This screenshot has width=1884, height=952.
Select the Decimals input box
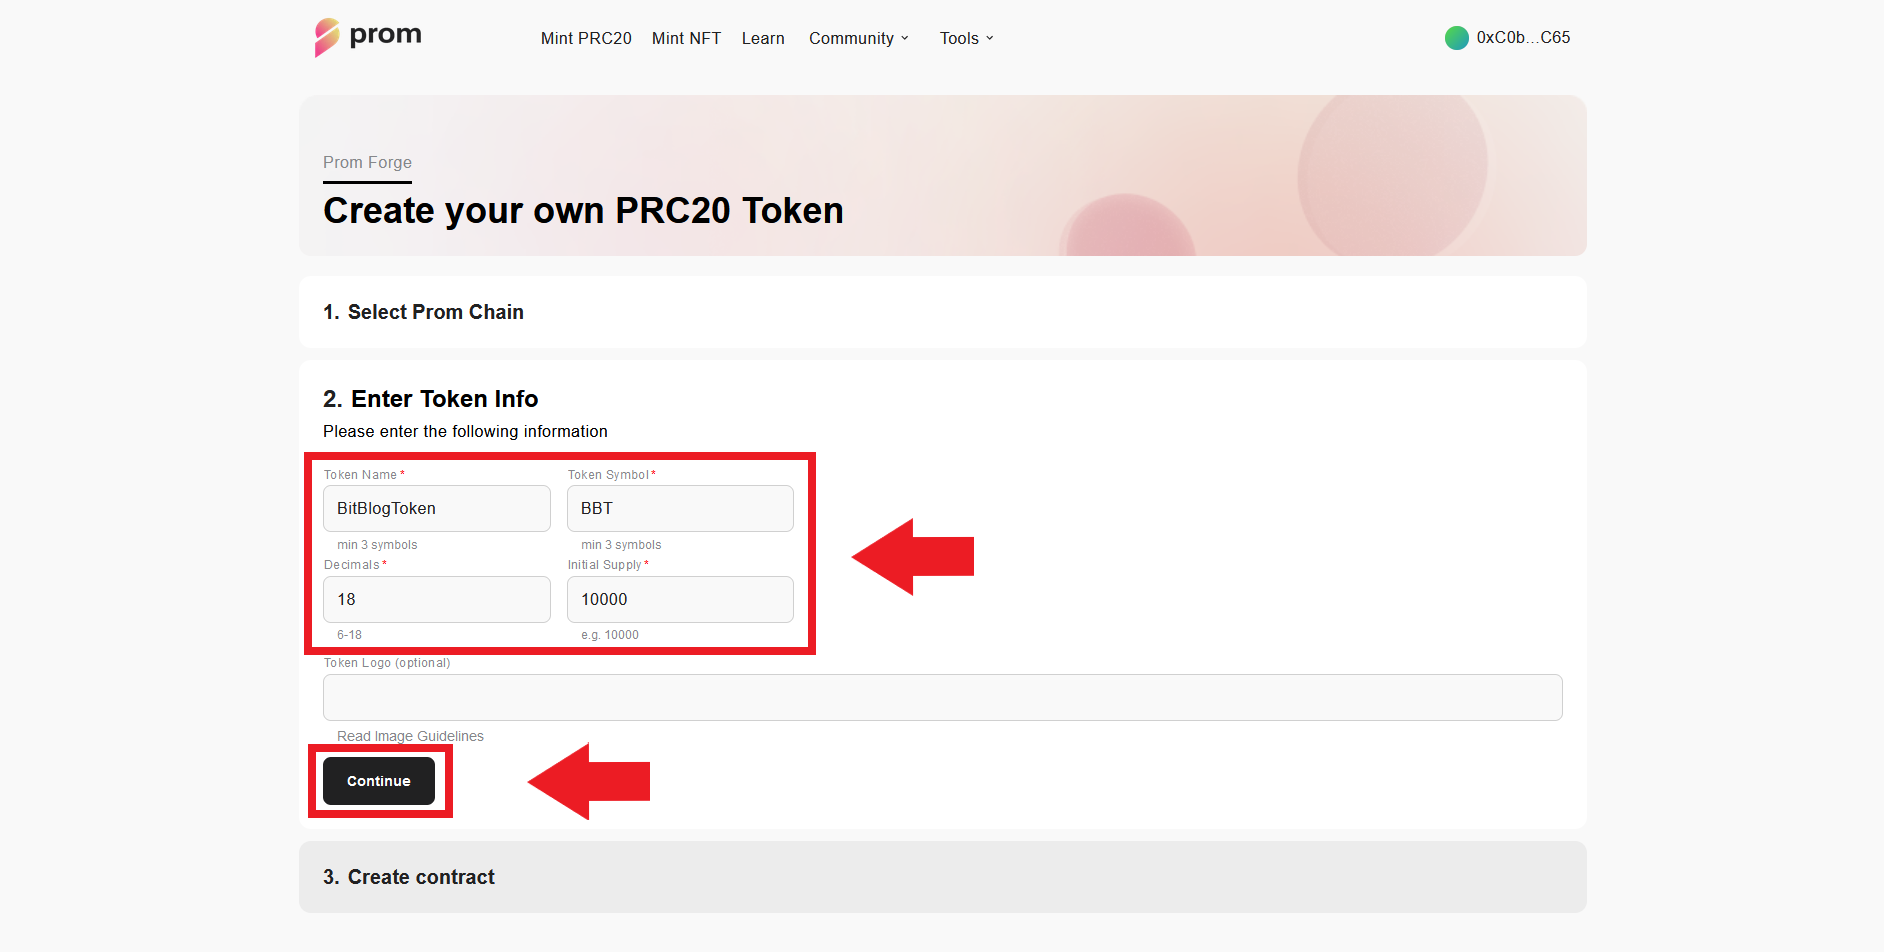point(436,599)
